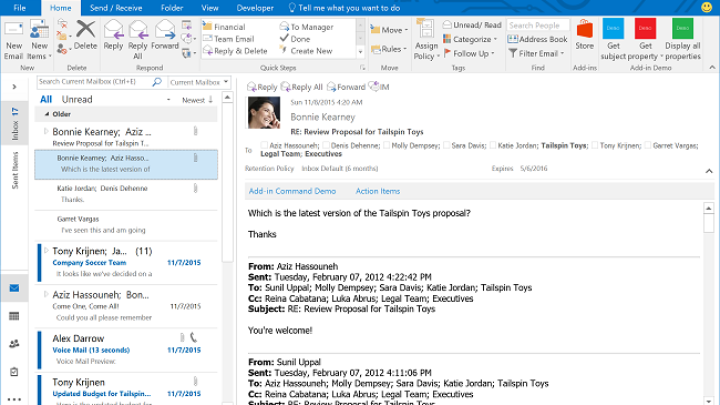720x405 pixels.
Task: Click the Unread/ Read button
Action: [x=472, y=25]
